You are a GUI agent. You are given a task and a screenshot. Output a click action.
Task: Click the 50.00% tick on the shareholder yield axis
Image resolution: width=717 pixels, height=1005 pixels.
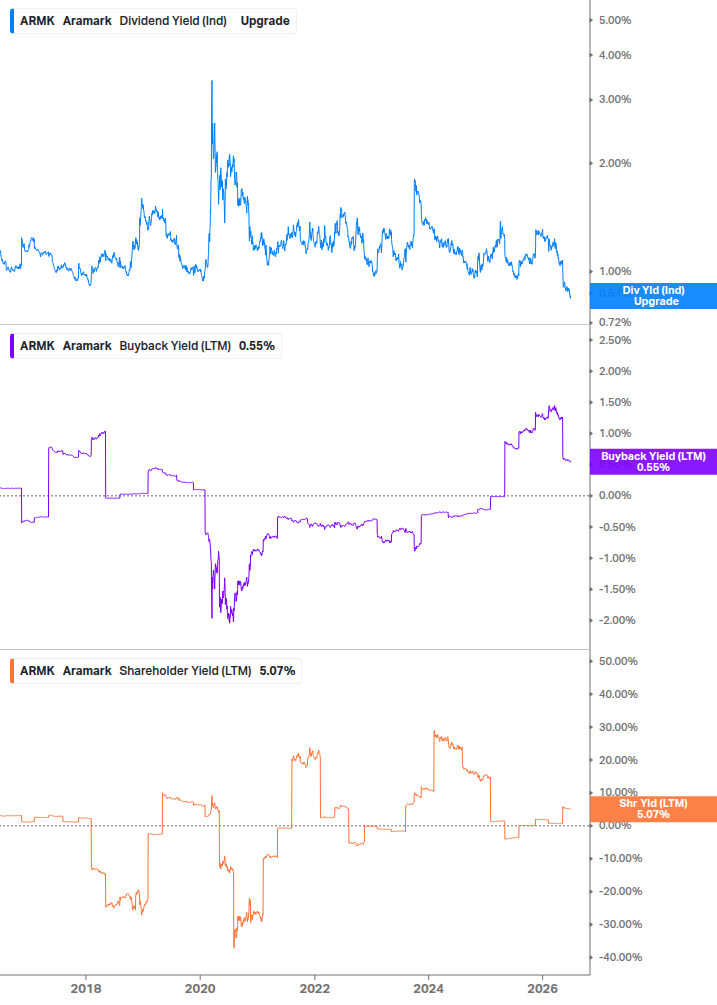(618, 661)
